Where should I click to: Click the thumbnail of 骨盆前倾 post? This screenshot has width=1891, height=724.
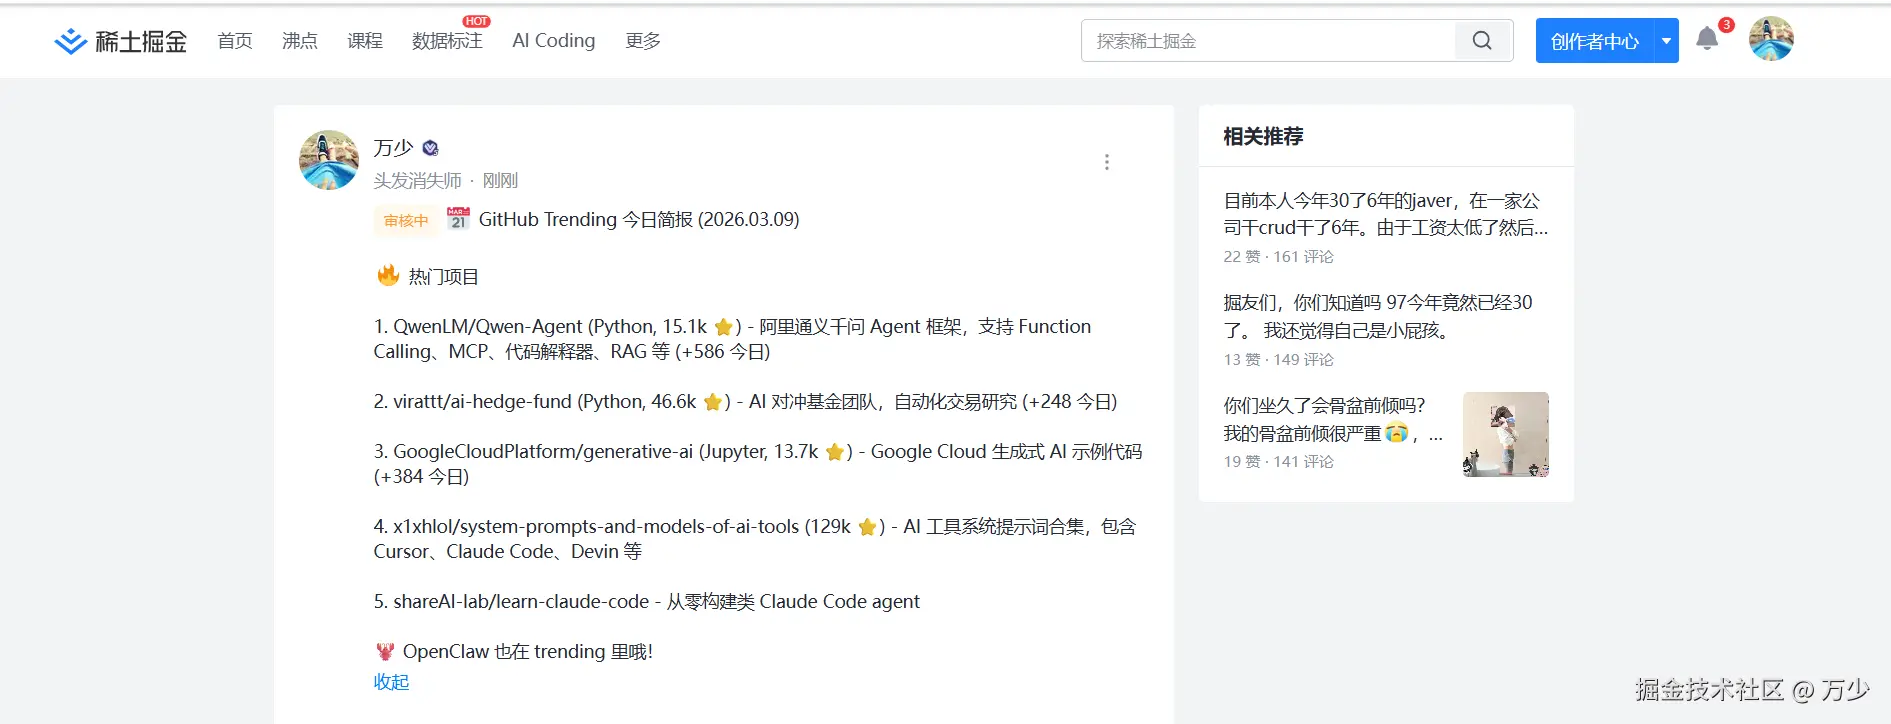[x=1506, y=434]
